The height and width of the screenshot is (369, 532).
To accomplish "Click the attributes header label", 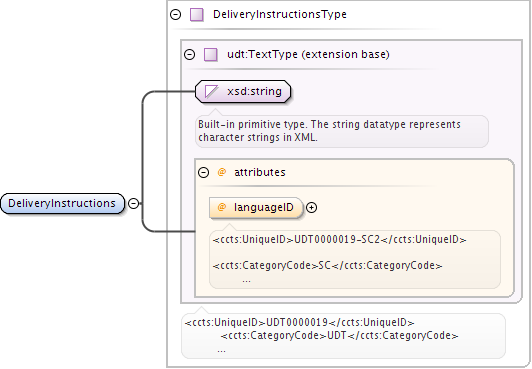I will click(x=260, y=172).
